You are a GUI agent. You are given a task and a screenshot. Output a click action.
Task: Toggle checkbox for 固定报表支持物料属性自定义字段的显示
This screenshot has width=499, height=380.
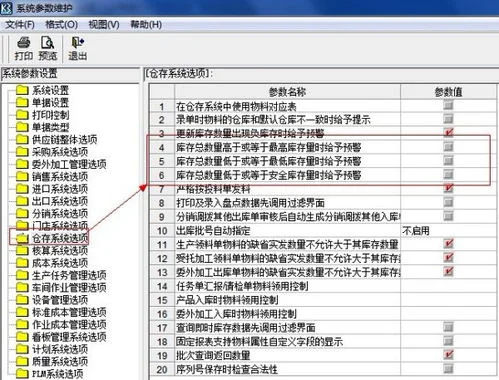pos(448,341)
